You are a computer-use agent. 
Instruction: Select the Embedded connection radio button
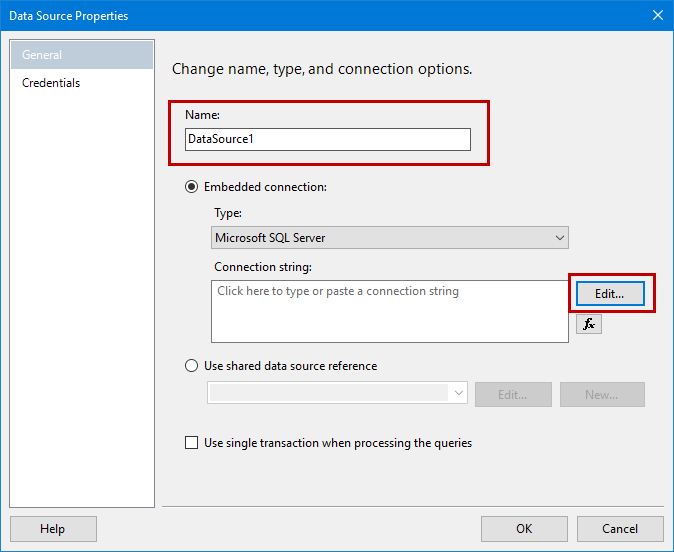191,187
